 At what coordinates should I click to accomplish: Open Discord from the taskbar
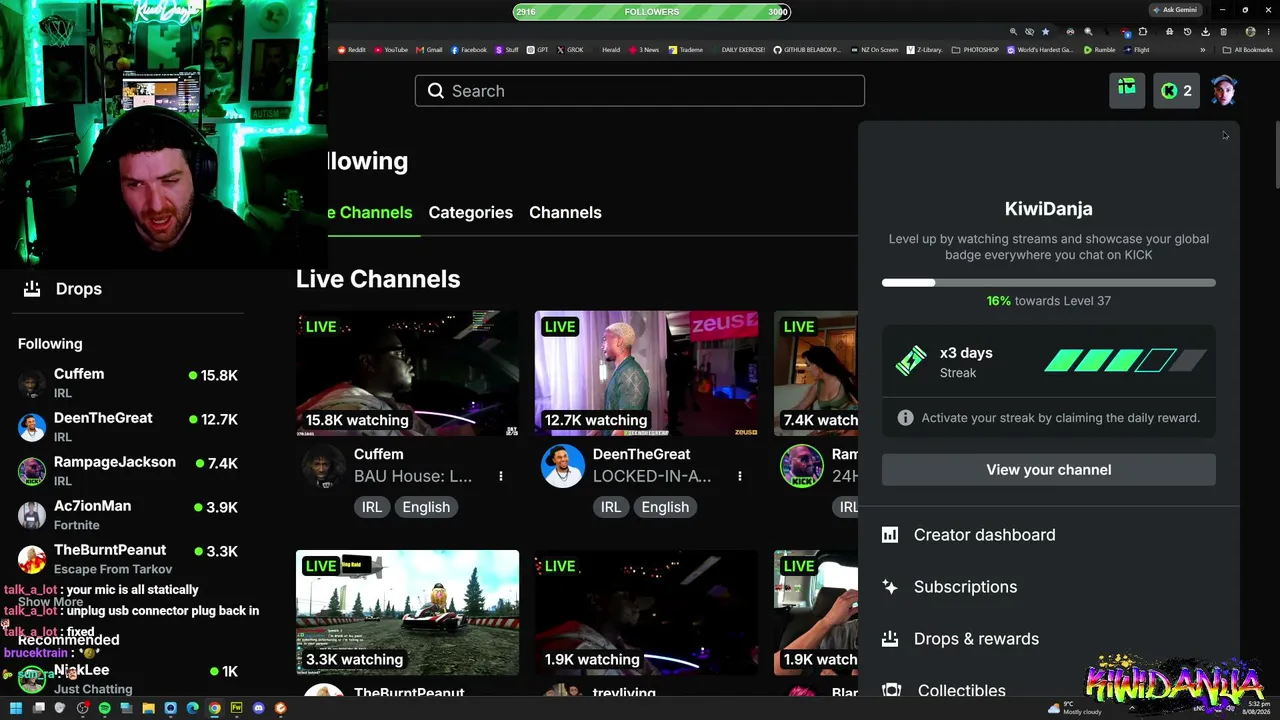pos(258,708)
